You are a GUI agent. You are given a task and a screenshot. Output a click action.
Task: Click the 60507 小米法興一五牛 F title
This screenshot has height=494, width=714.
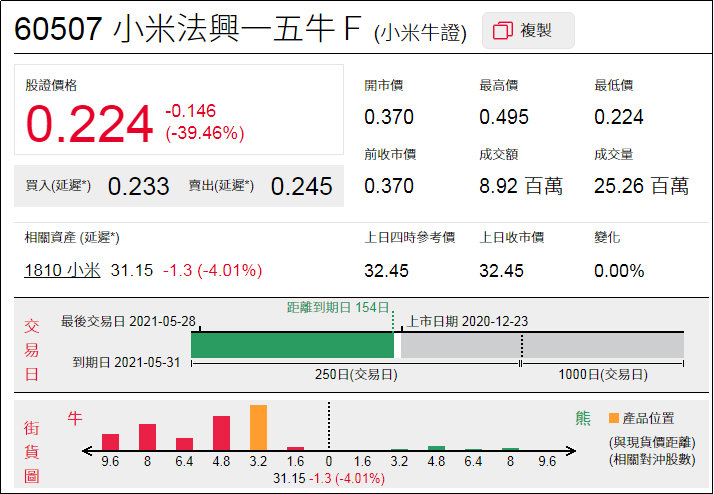(x=188, y=29)
